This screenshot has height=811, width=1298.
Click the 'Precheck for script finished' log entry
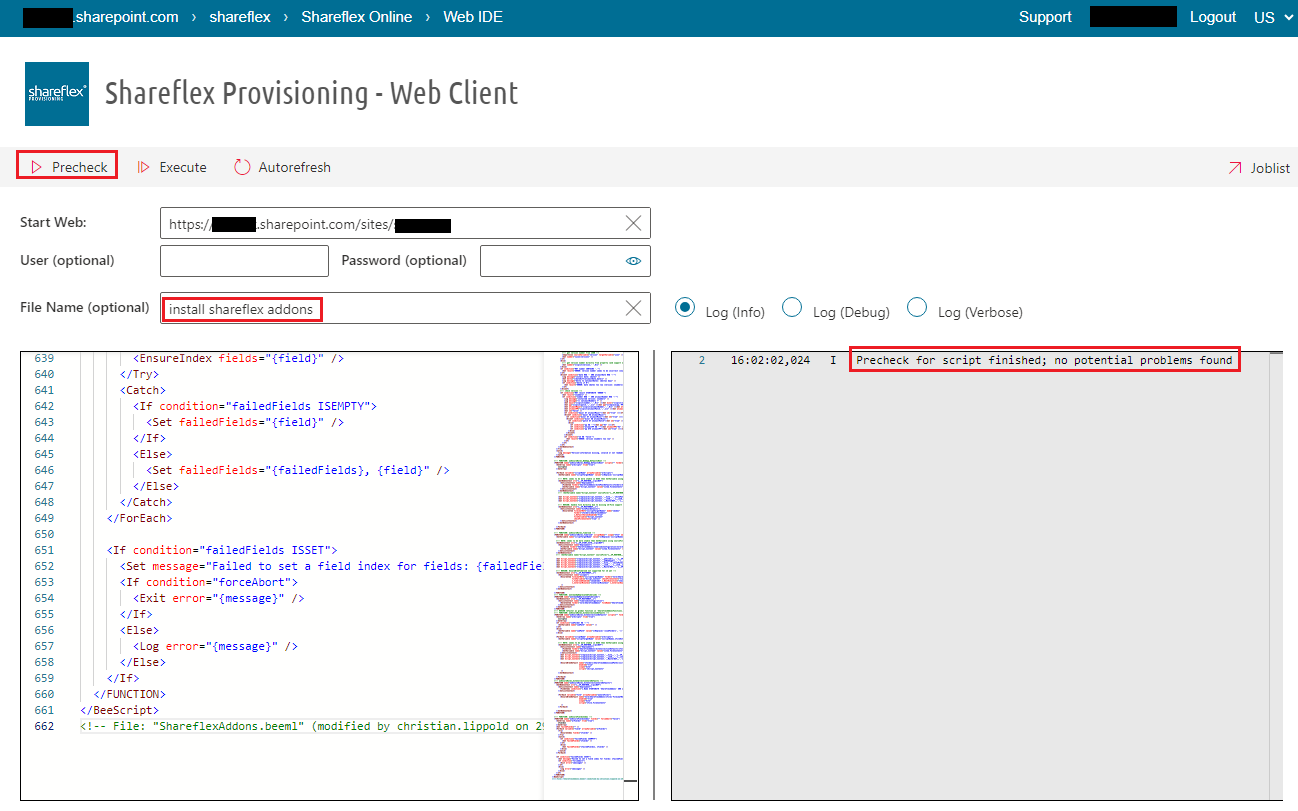[1044, 360]
